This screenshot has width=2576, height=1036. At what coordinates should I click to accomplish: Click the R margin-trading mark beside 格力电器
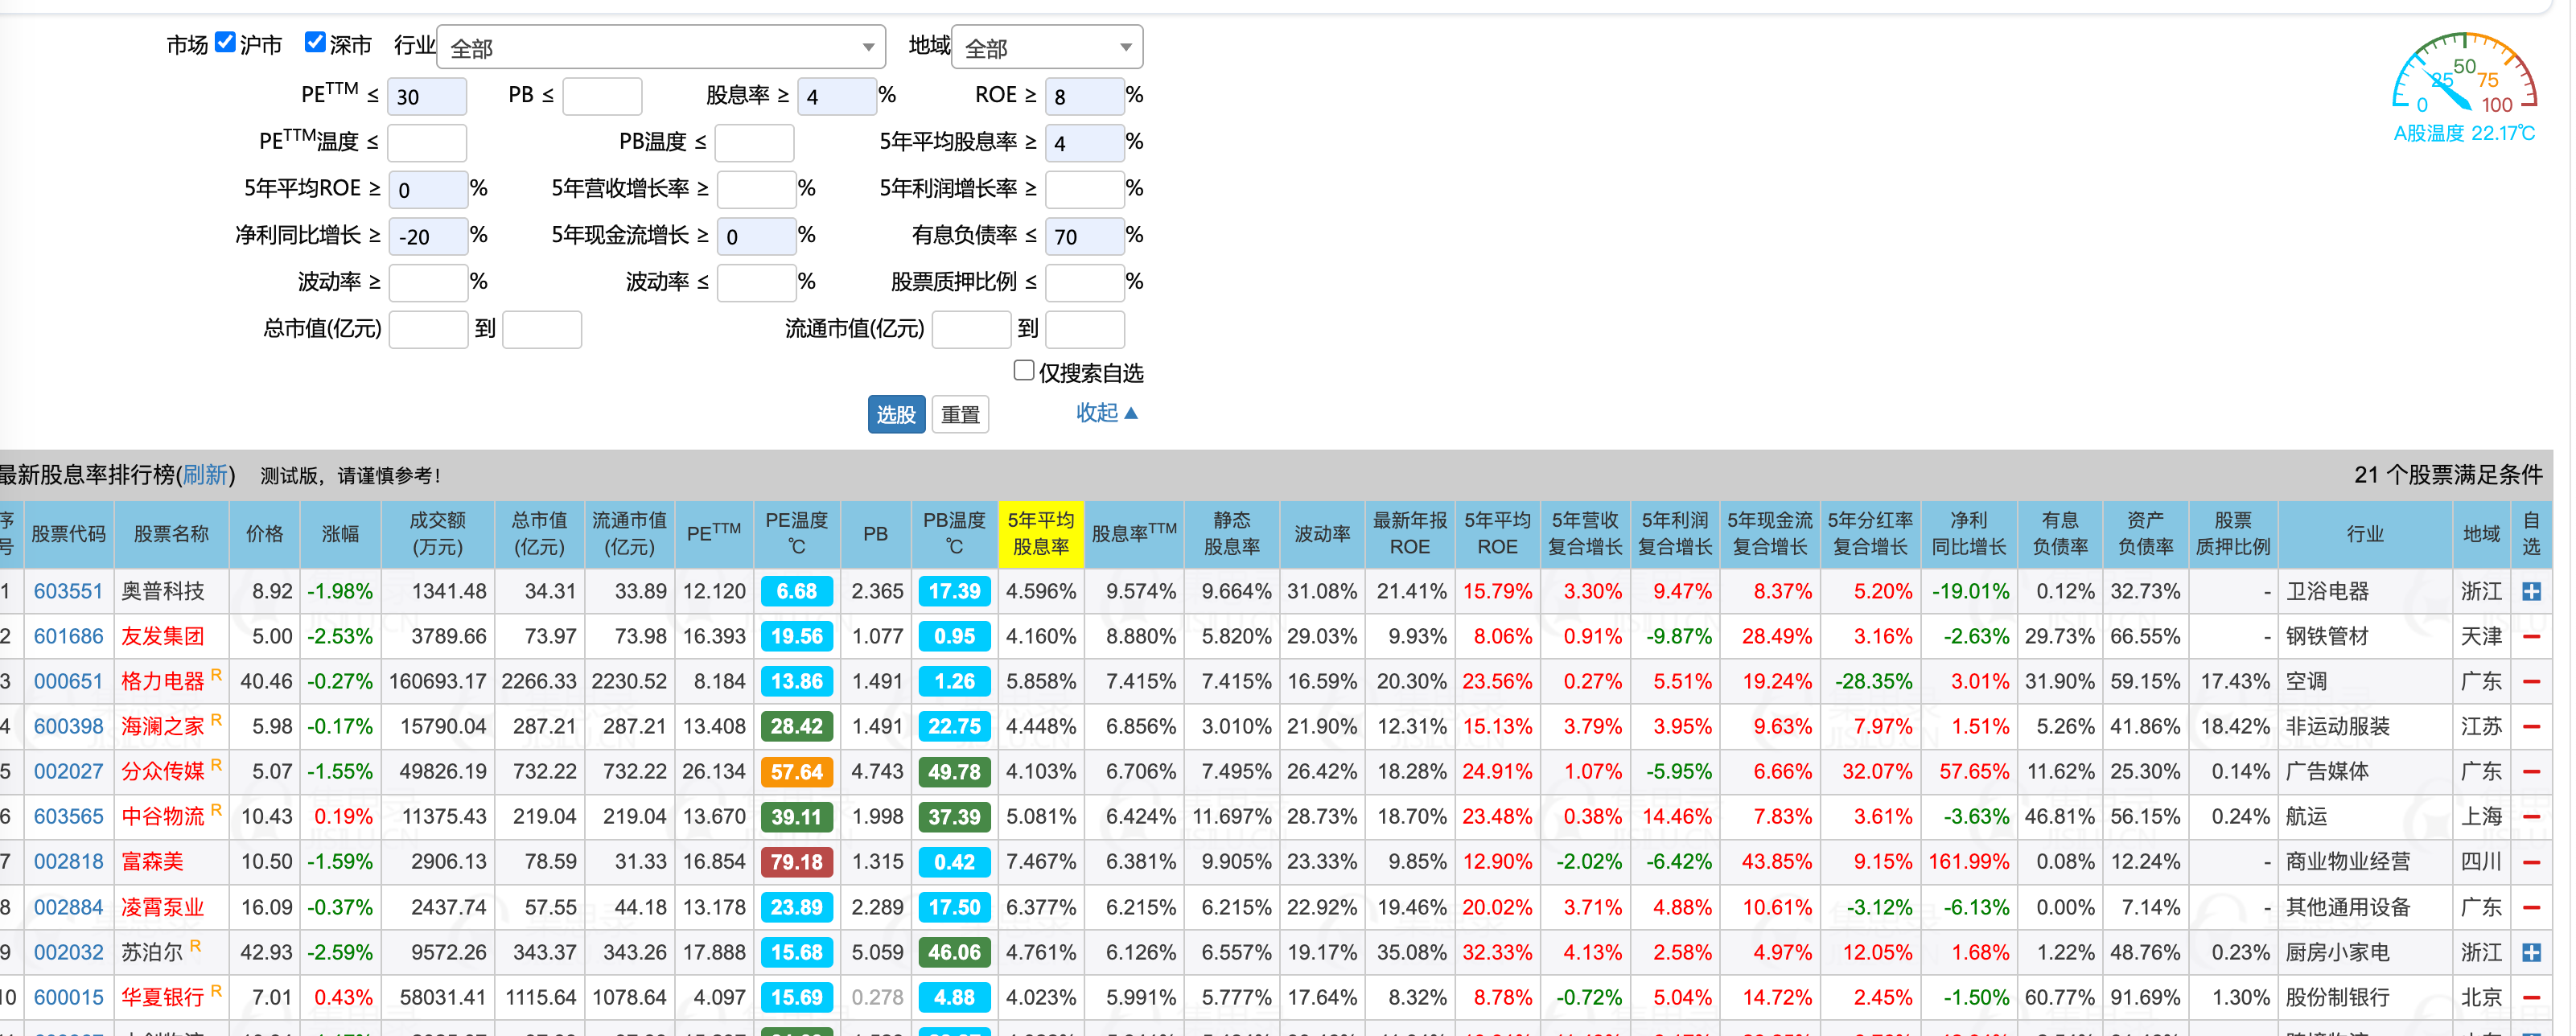(217, 675)
